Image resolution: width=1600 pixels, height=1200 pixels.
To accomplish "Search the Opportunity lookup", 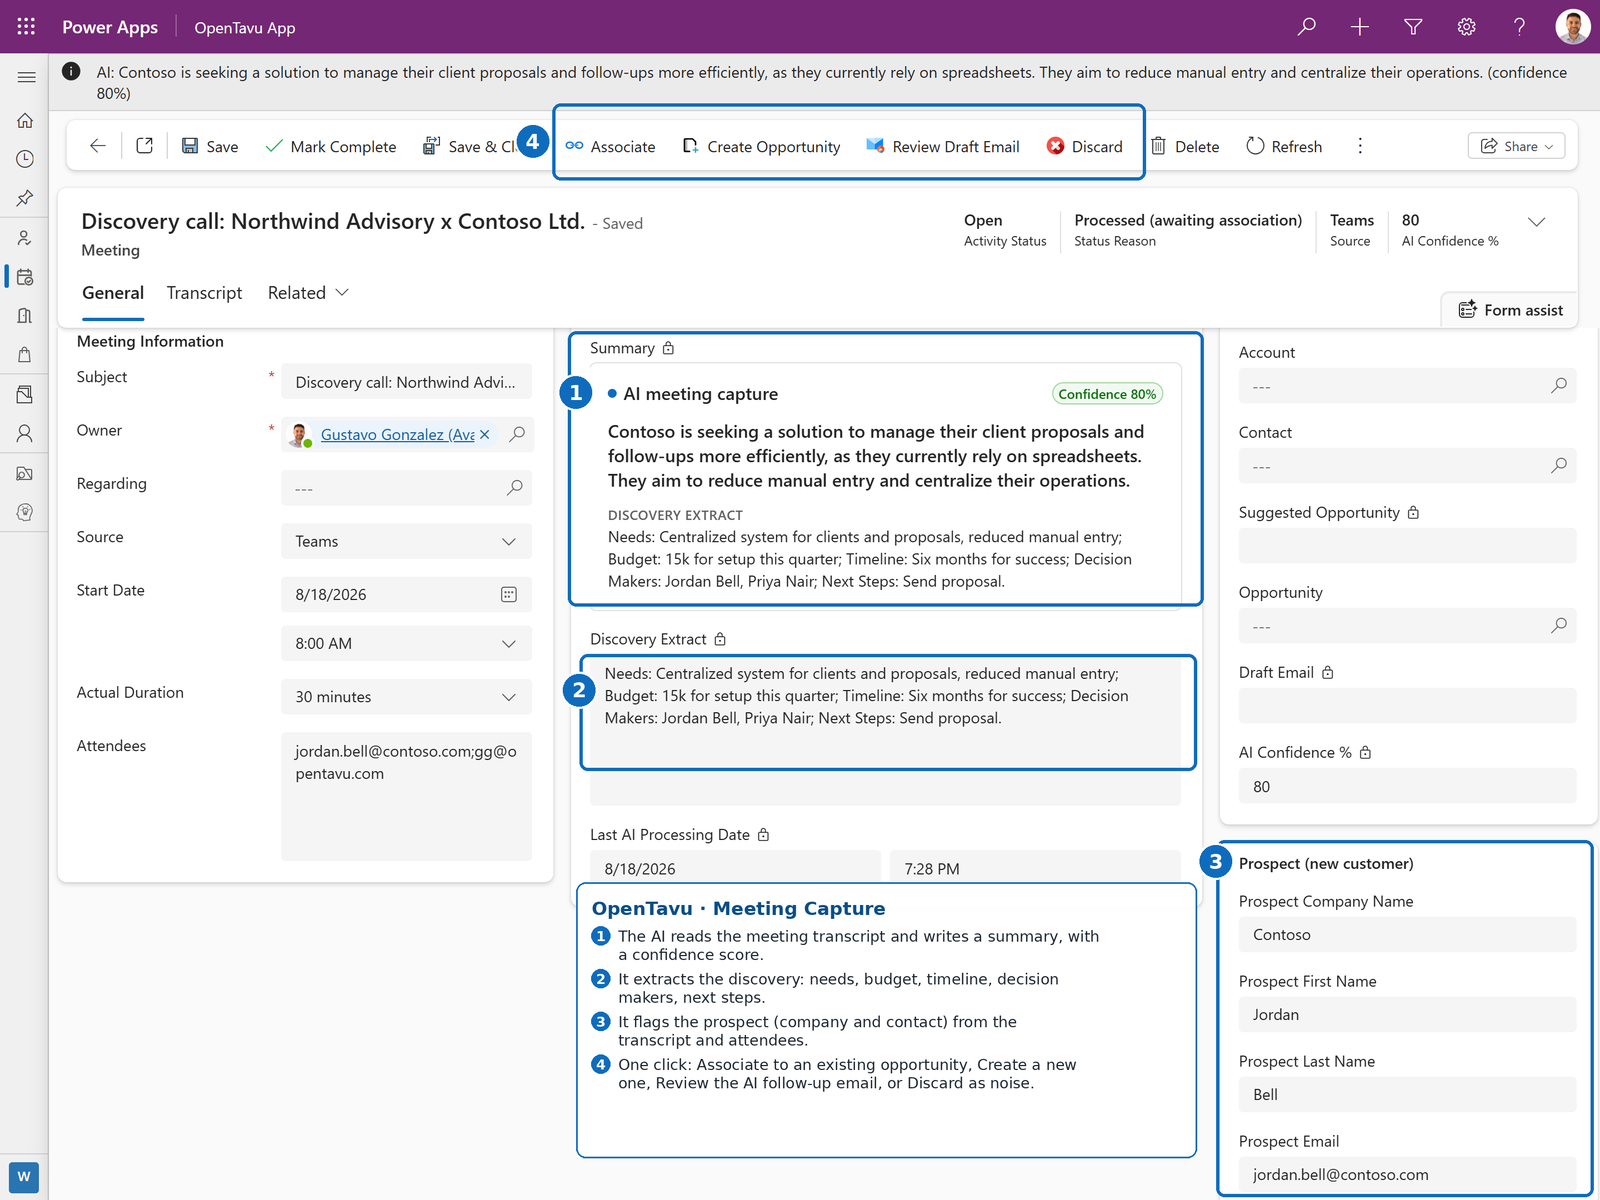I will click(x=1559, y=626).
